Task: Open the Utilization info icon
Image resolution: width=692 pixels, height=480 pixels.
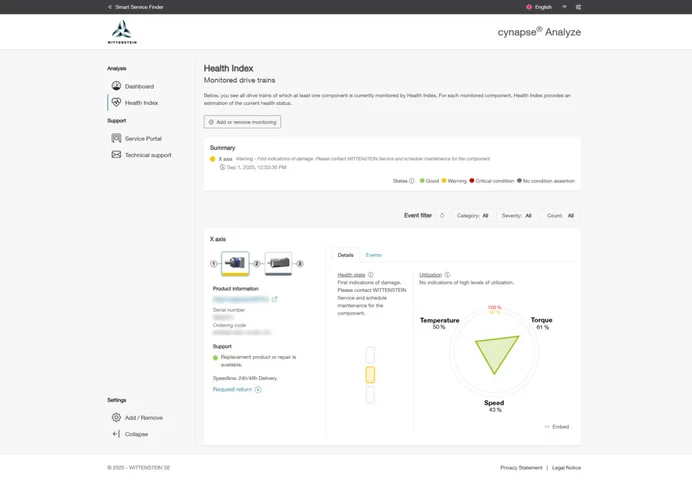Action: [x=448, y=275]
